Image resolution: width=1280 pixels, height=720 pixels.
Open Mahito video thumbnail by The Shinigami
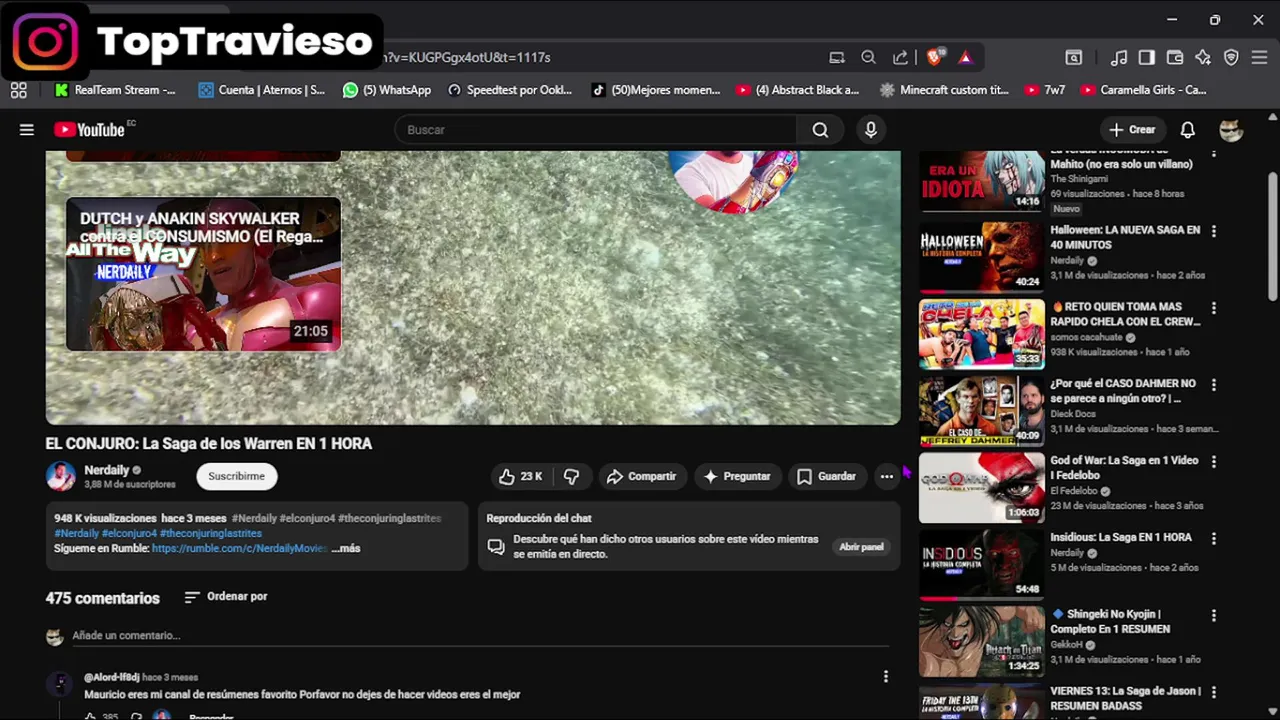tap(982, 180)
